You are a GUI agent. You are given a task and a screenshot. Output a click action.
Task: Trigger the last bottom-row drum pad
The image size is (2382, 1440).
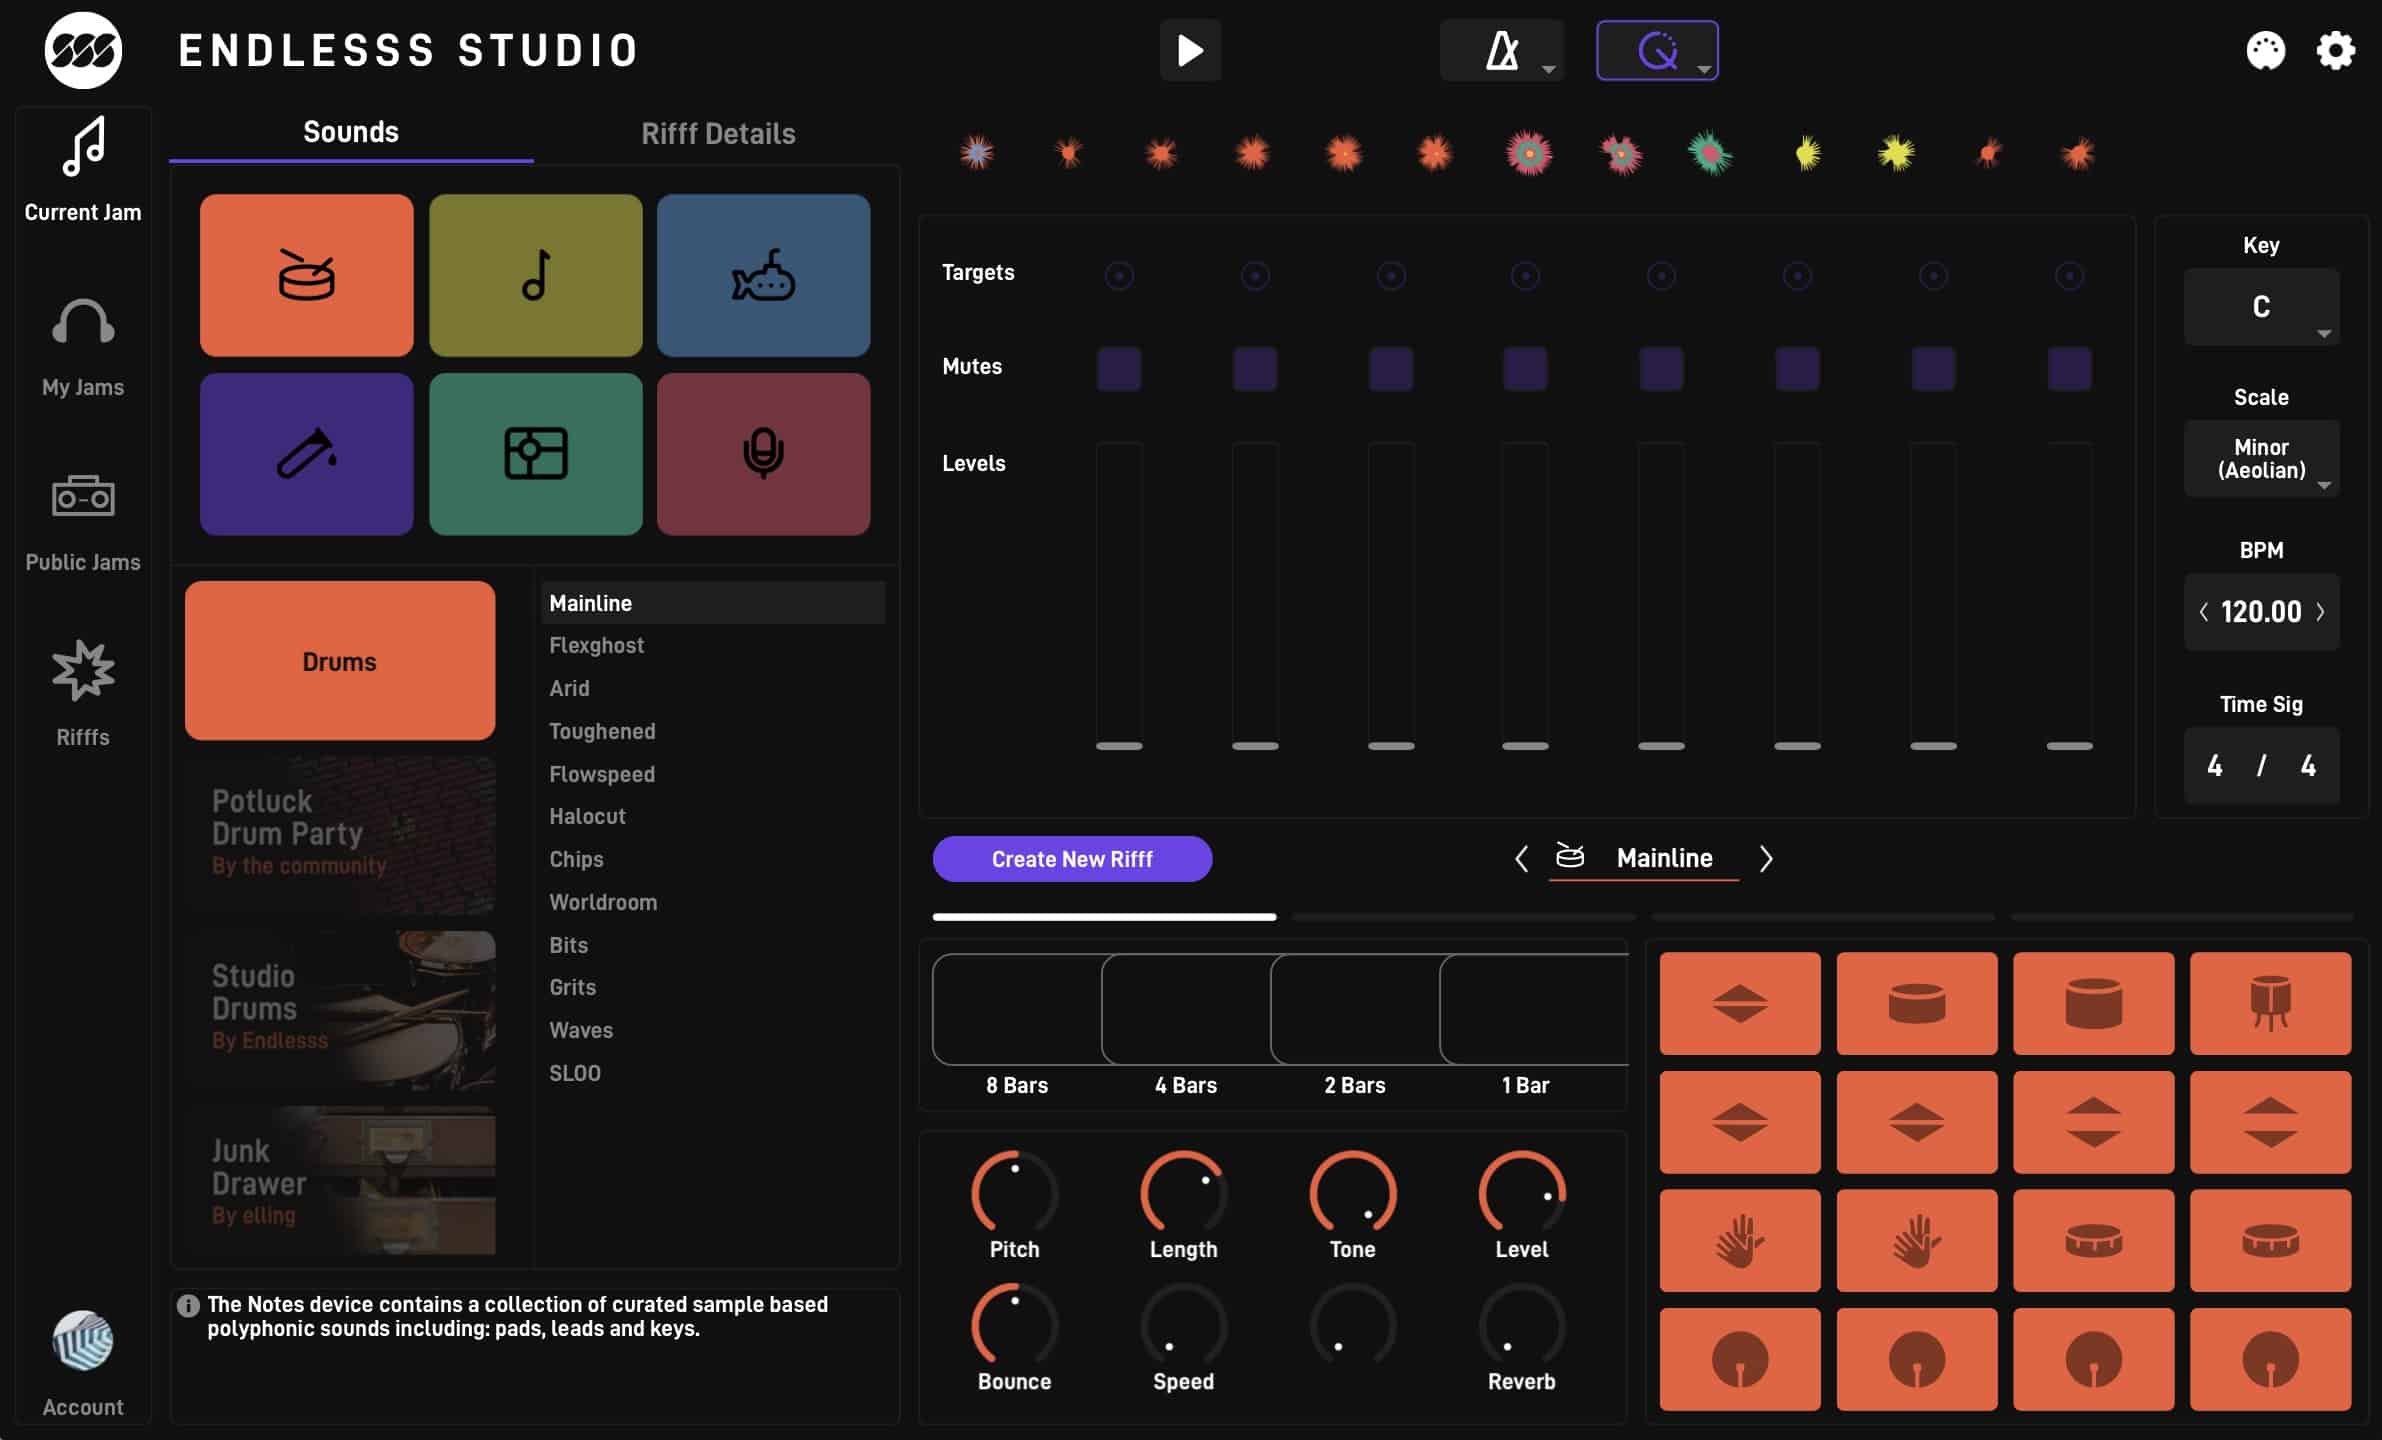coord(2270,1359)
